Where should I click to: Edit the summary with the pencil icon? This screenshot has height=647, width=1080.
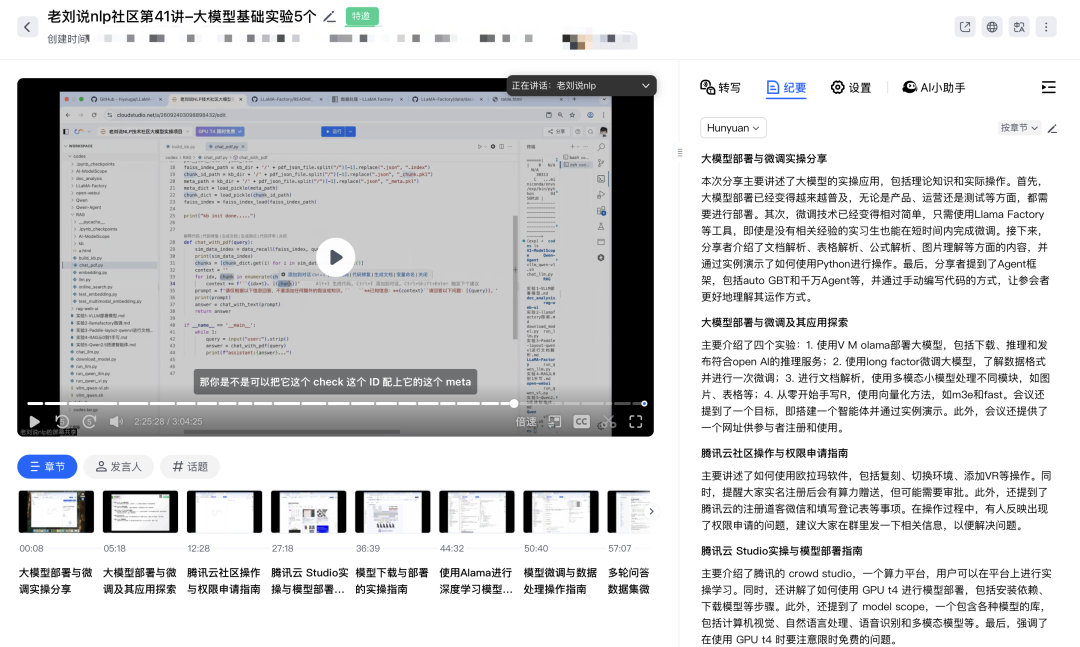(1052, 128)
